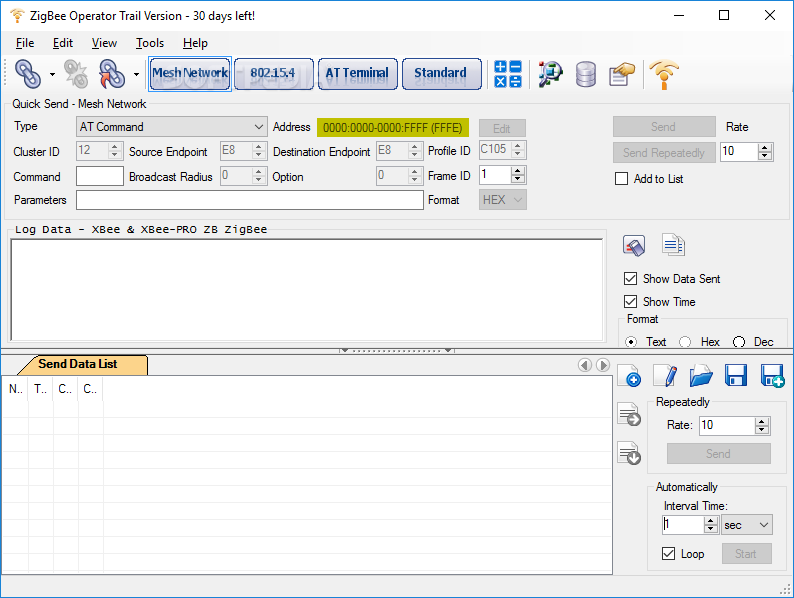Click the hand holding document icon
Screen dimensions: 794x598
[622, 74]
